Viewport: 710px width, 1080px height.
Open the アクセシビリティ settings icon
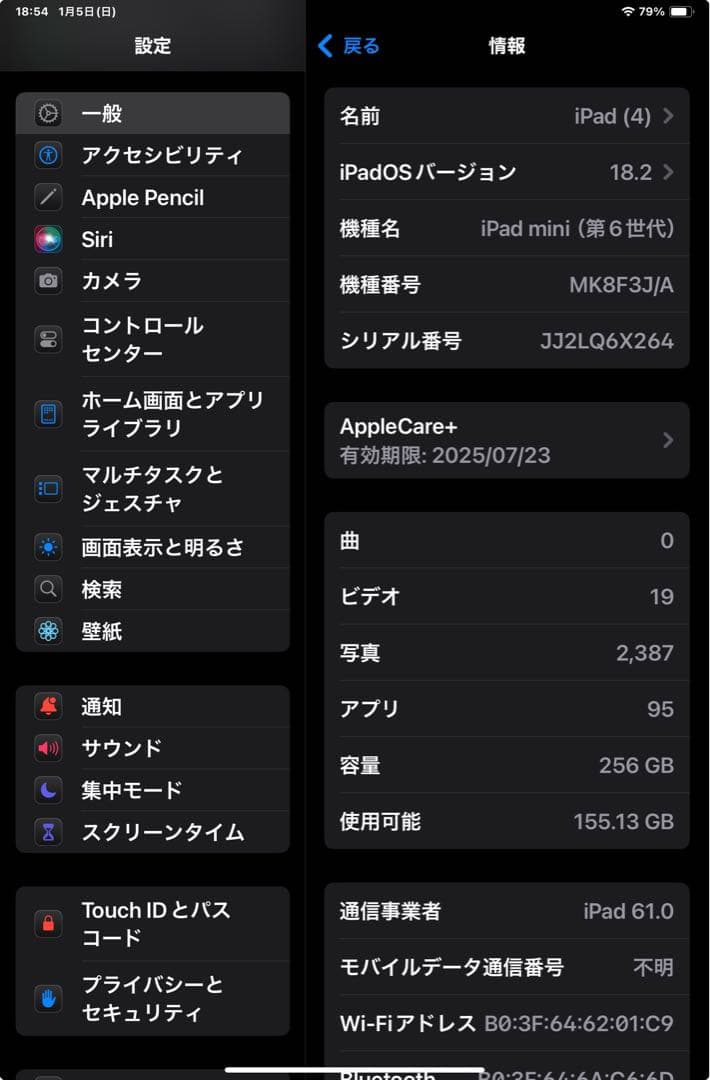pyautogui.click(x=49, y=155)
